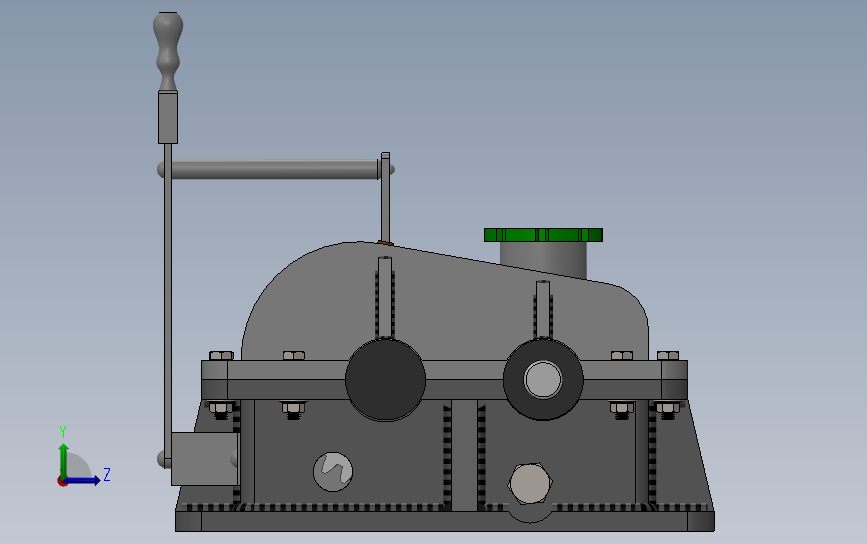Select the "Y" axis label

pyautogui.click(x=63, y=432)
